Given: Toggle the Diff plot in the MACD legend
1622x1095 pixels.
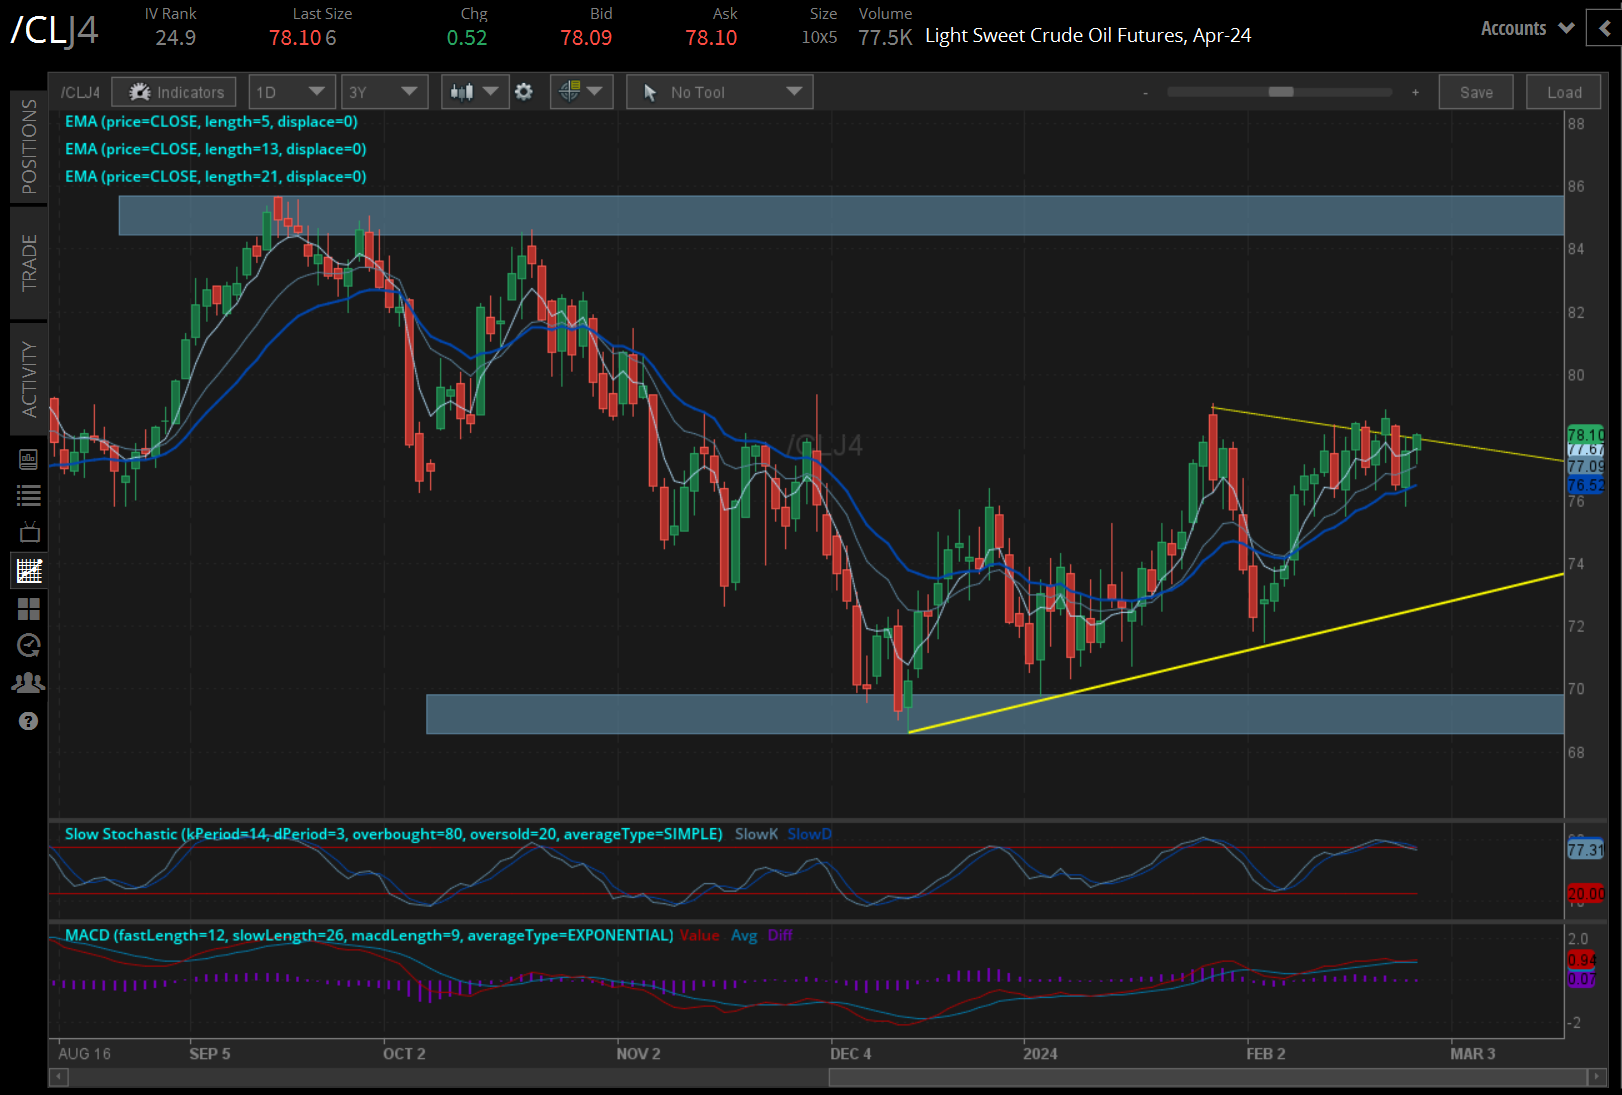Looking at the screenshot, I should 781,935.
